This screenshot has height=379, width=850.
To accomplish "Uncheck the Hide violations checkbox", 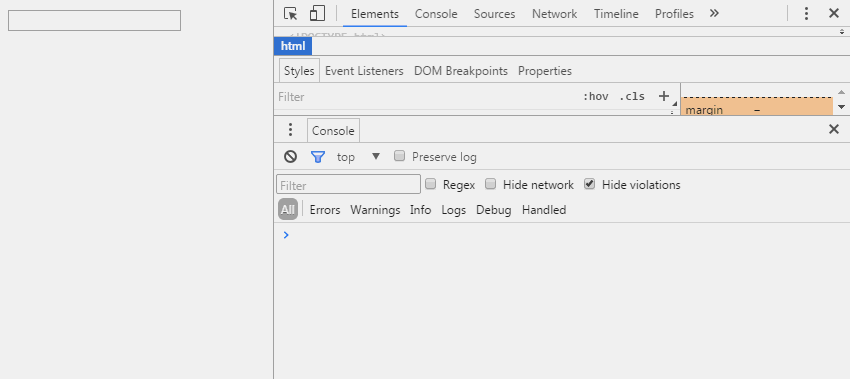I will pyautogui.click(x=590, y=184).
